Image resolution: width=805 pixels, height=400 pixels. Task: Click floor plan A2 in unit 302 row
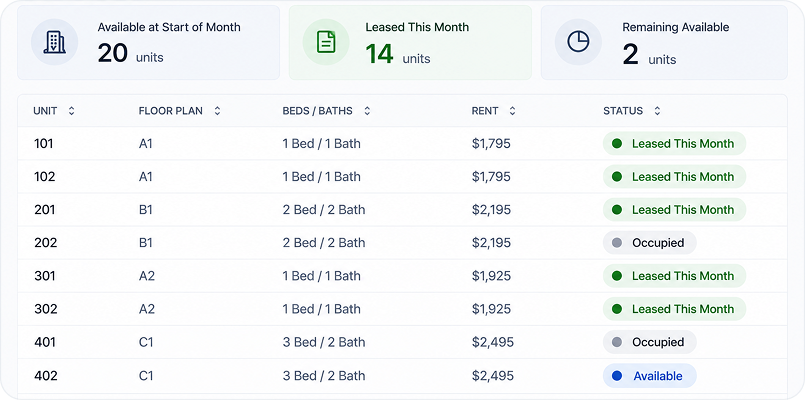pyautogui.click(x=147, y=309)
